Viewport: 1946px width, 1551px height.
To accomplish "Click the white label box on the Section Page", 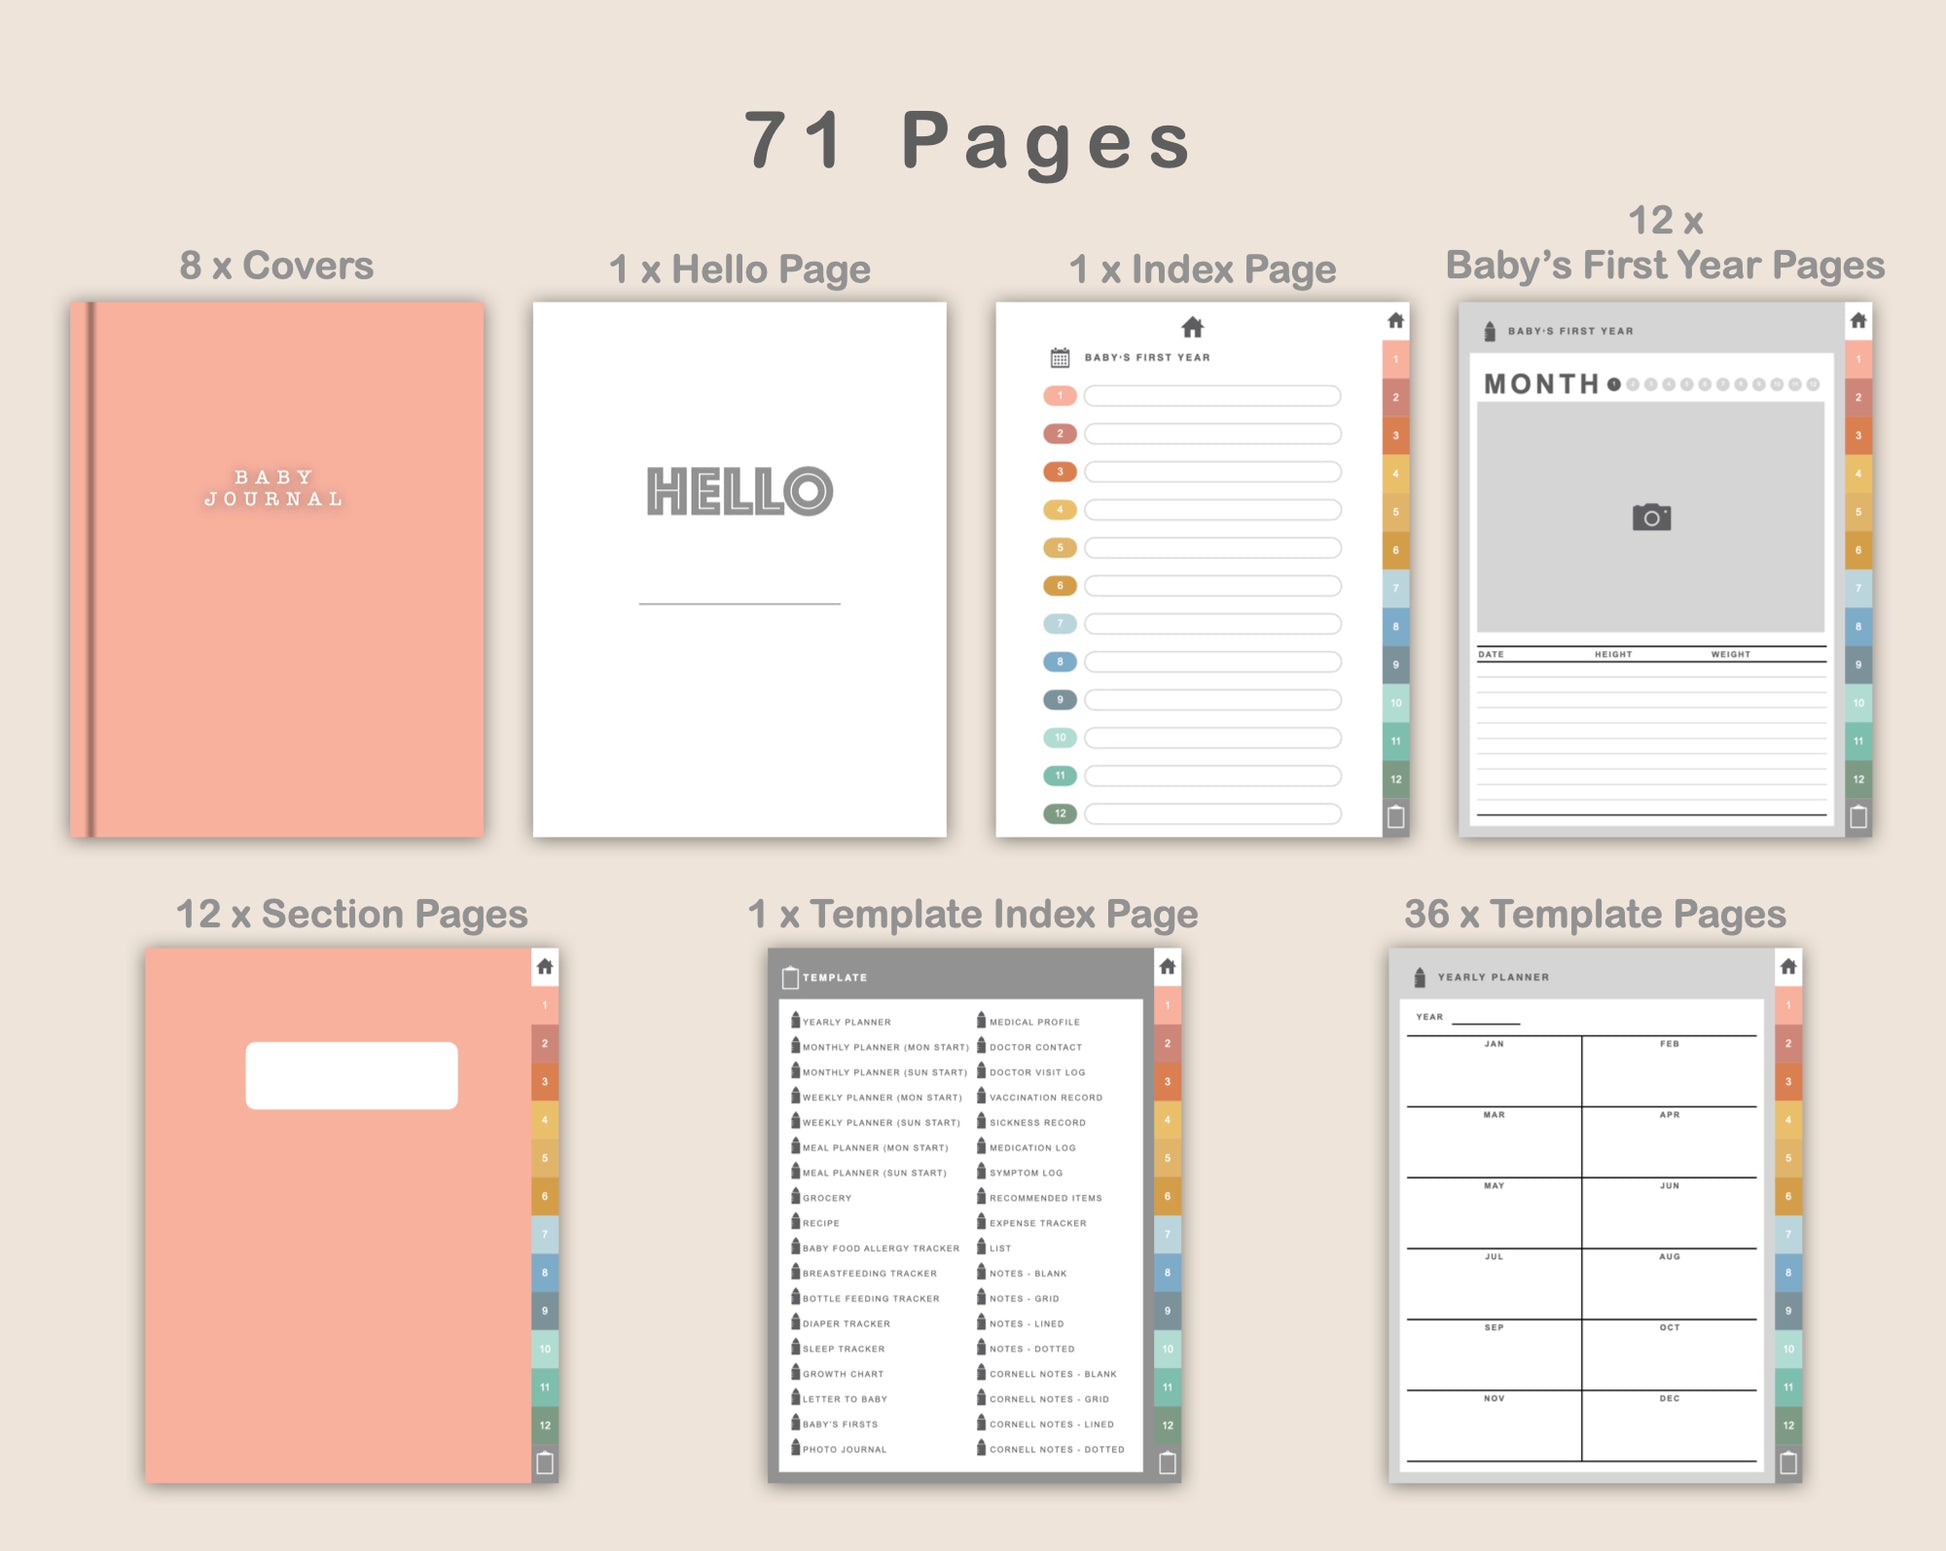I will 351,1075.
